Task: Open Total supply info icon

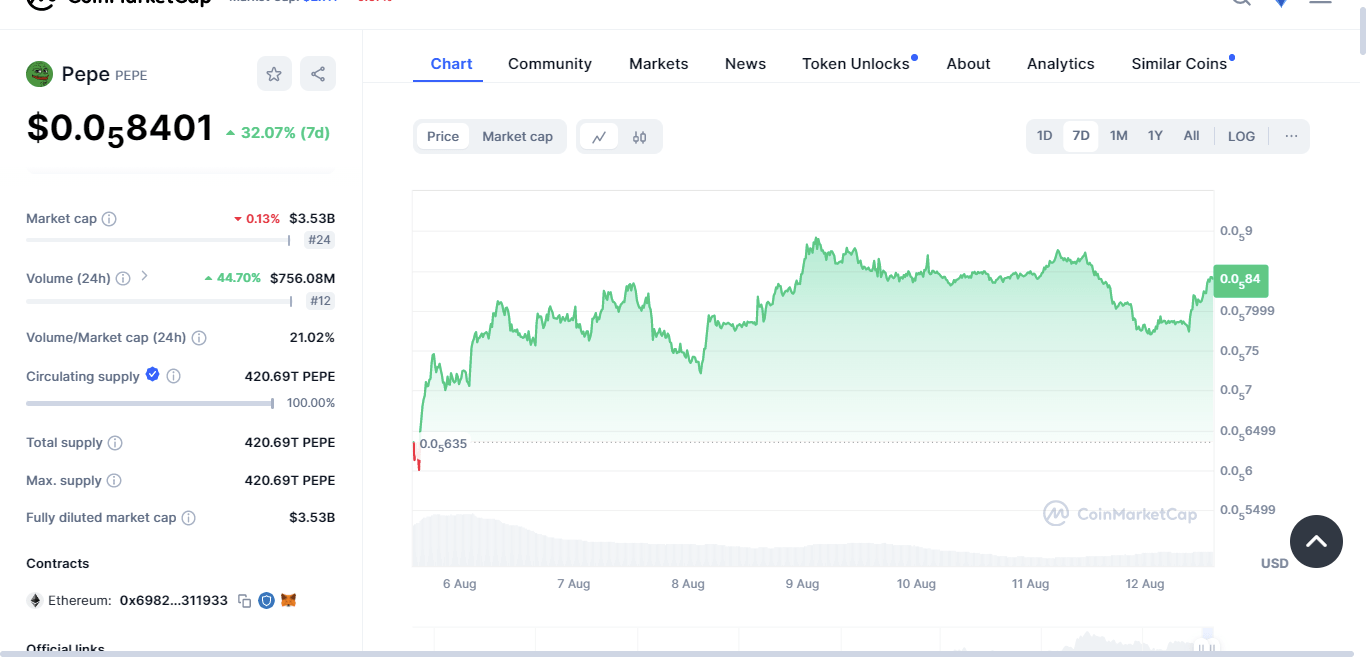Action: tap(115, 443)
